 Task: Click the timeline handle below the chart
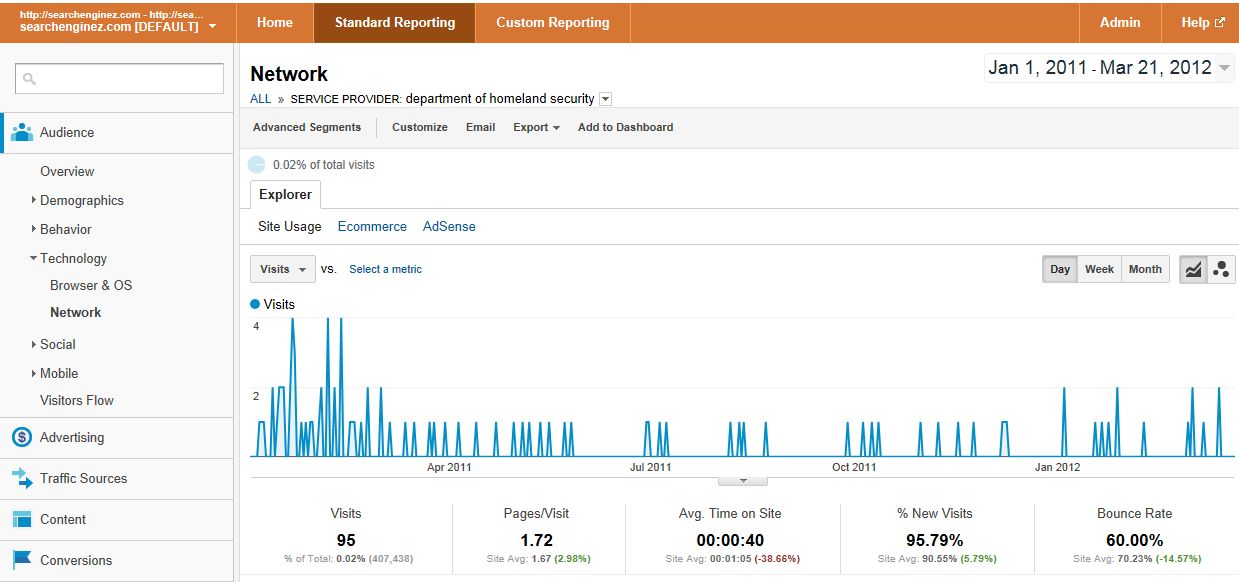[743, 480]
